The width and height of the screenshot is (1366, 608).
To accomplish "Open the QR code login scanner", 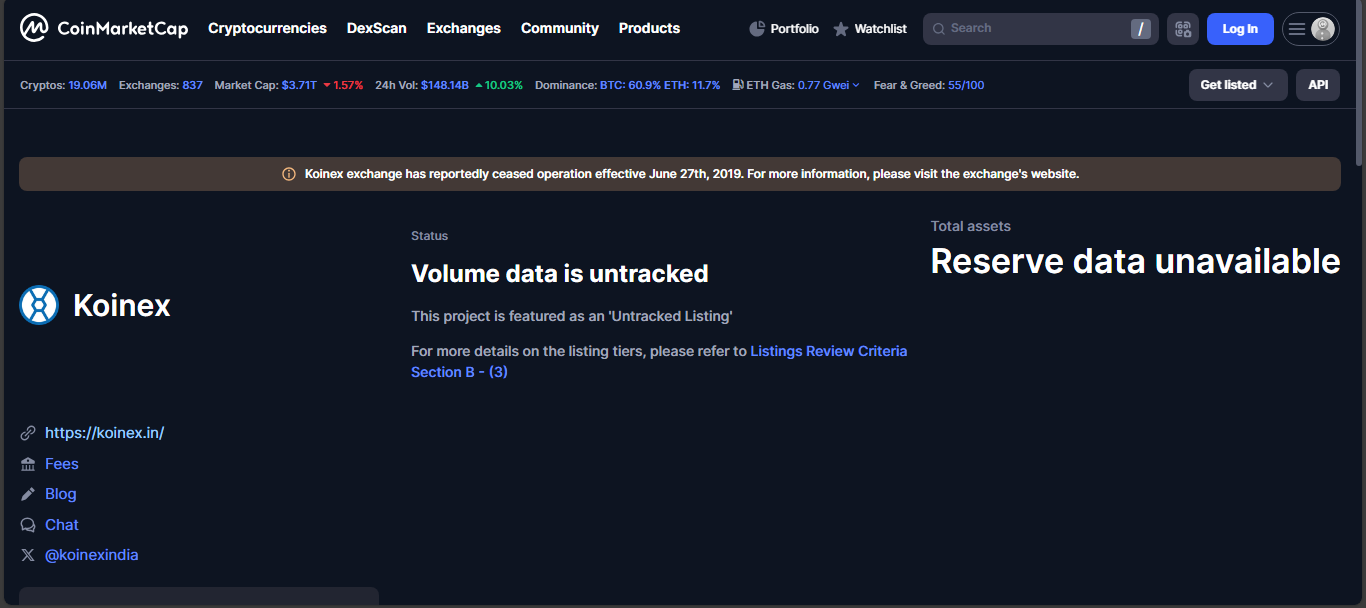I will (x=1183, y=28).
